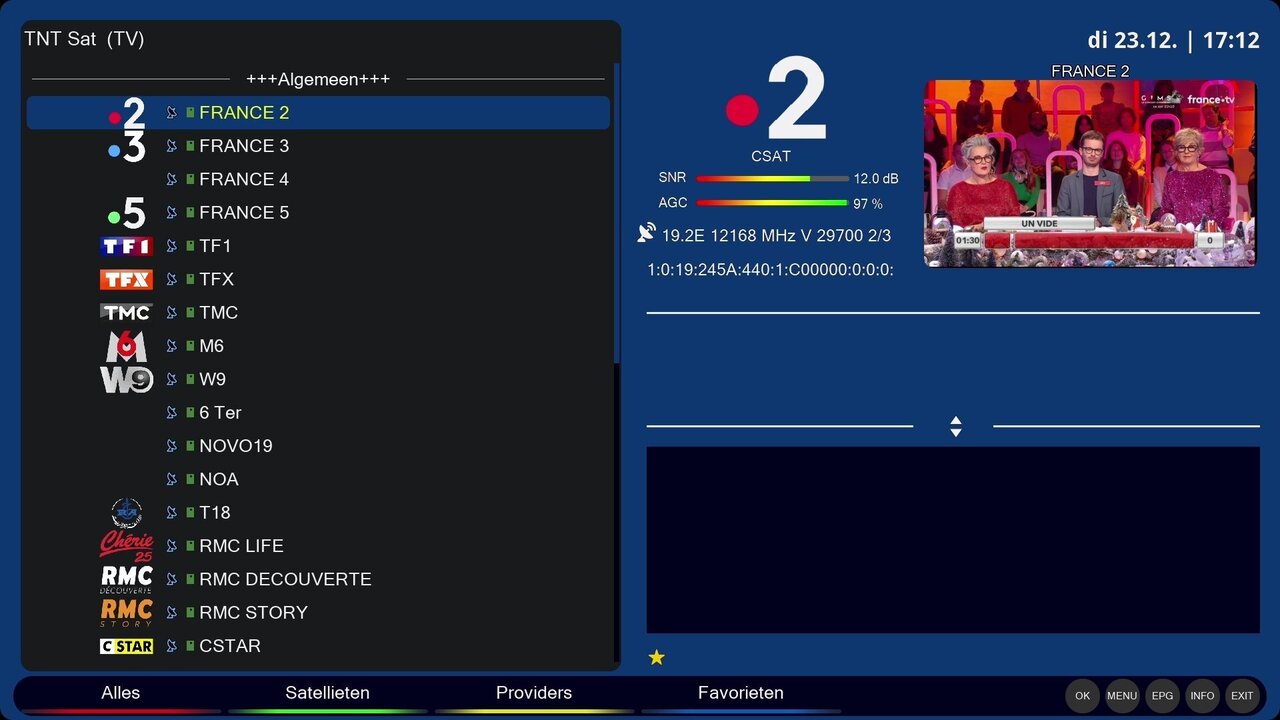Select the CSTAR channel name

coord(230,646)
